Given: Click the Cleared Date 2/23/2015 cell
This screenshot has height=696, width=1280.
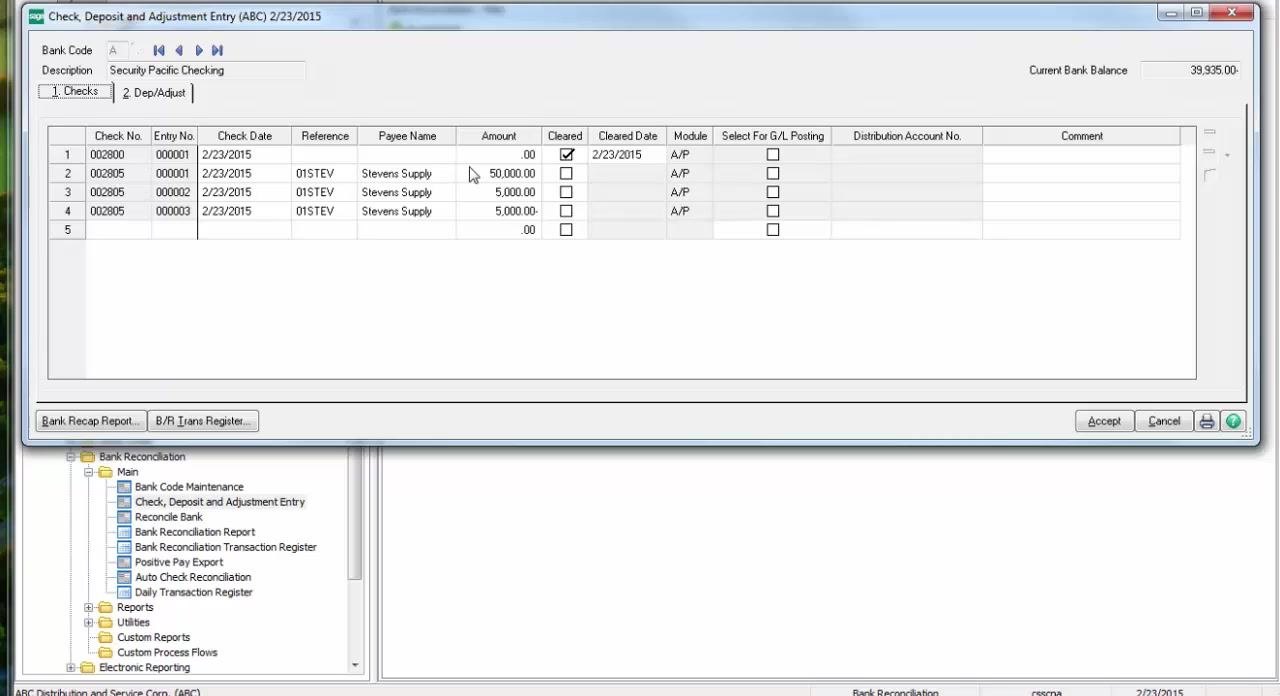Looking at the screenshot, I should [627, 155].
